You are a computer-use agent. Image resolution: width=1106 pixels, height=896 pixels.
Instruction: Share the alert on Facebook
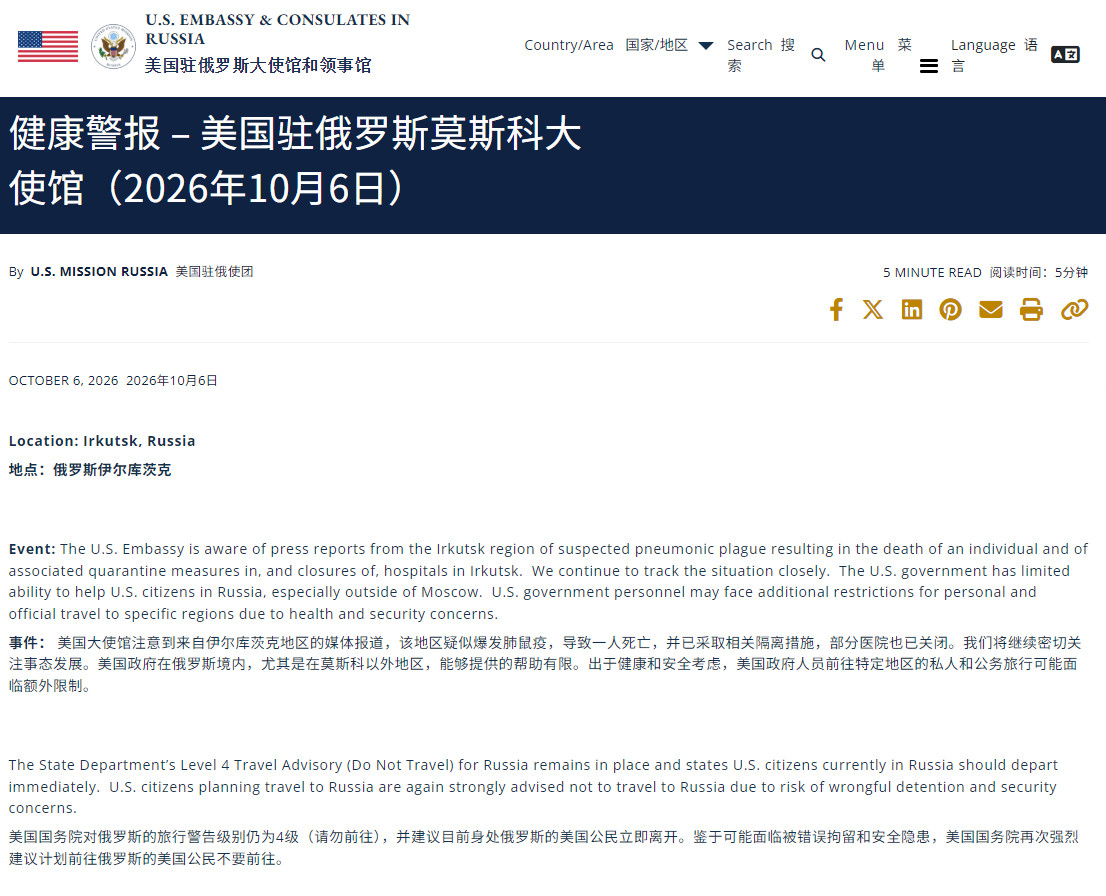pos(837,309)
